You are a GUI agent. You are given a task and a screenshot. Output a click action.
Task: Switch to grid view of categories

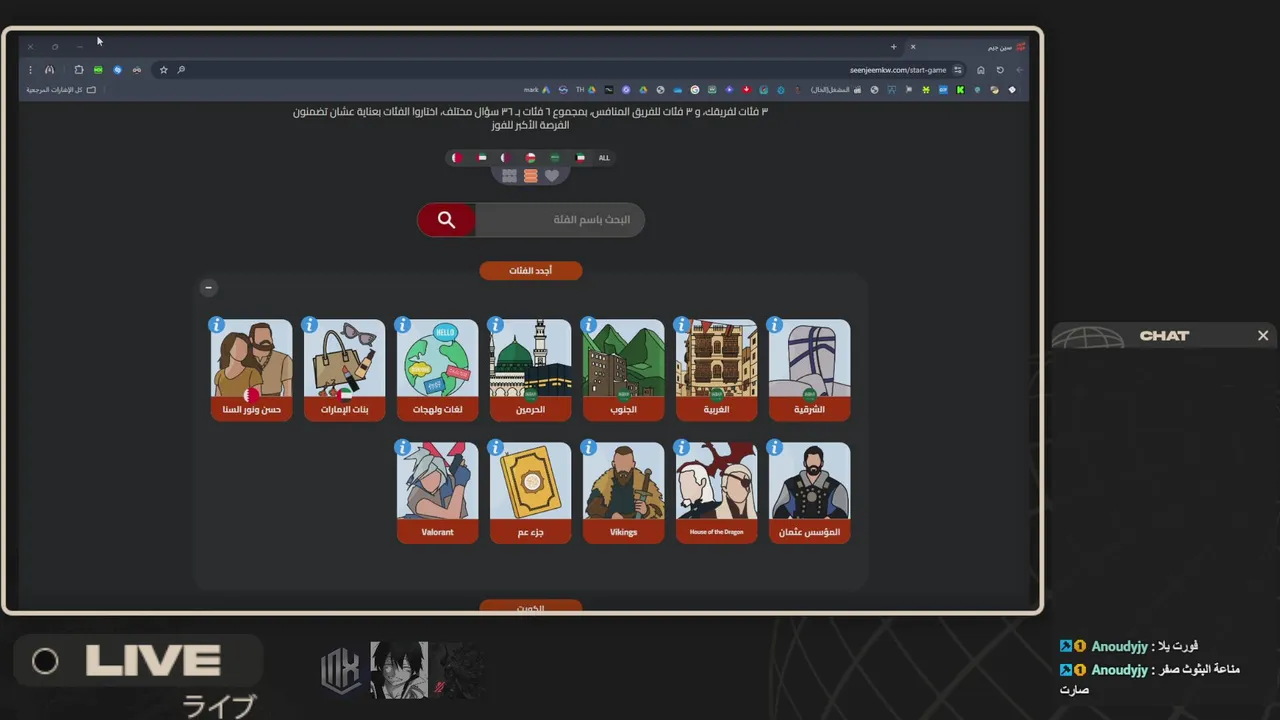click(x=509, y=176)
